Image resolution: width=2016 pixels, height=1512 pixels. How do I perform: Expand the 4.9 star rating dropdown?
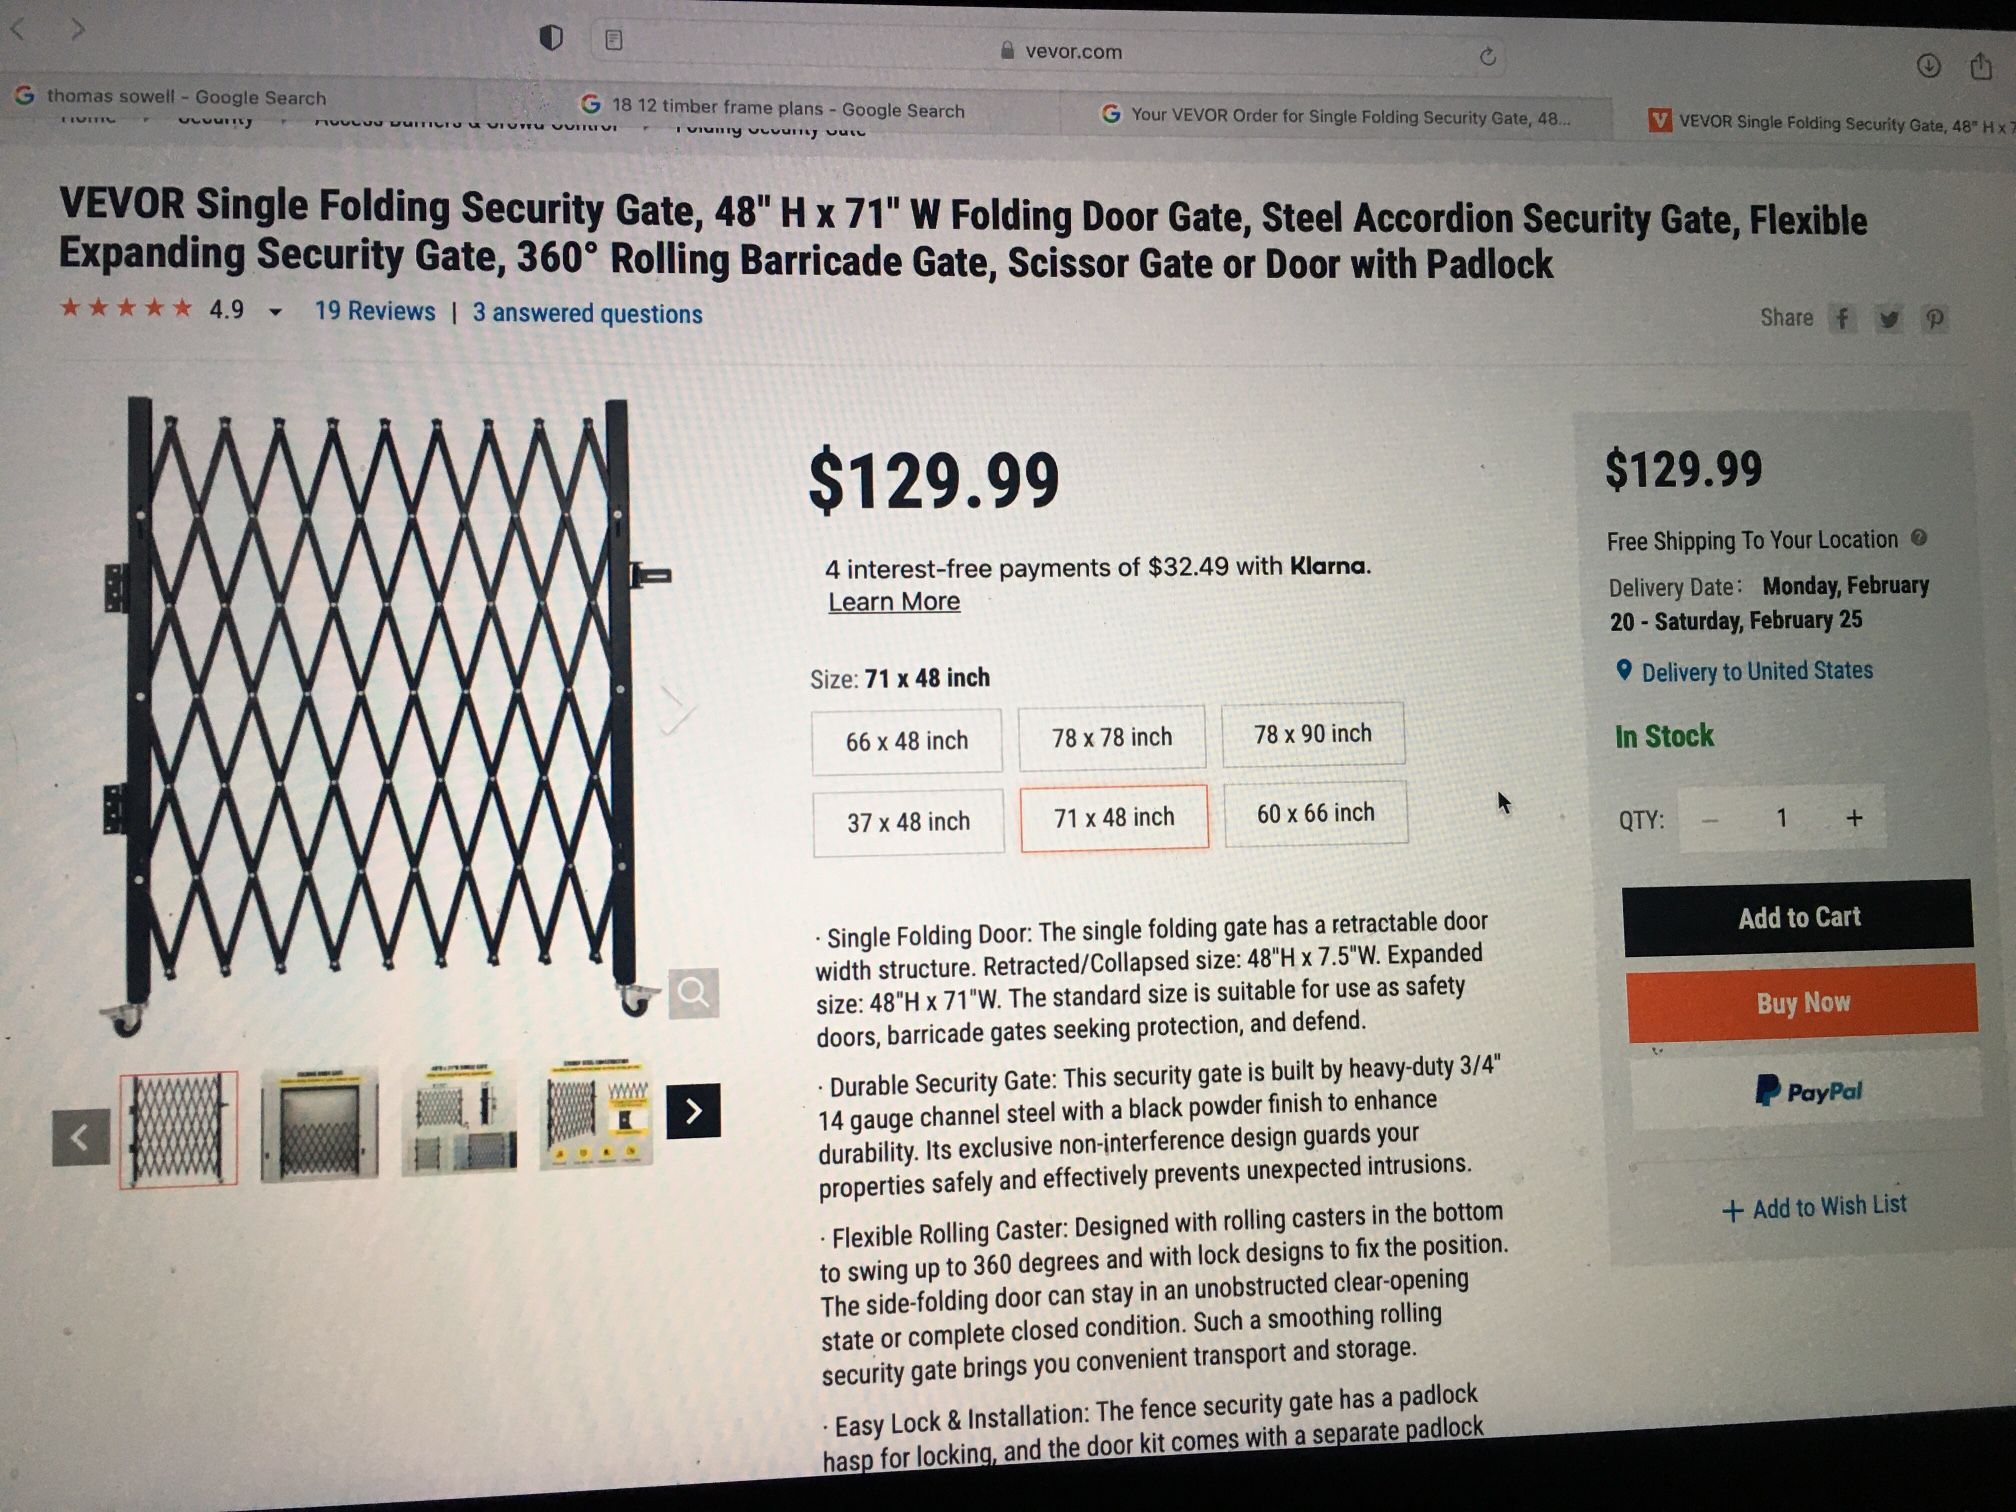click(x=275, y=312)
